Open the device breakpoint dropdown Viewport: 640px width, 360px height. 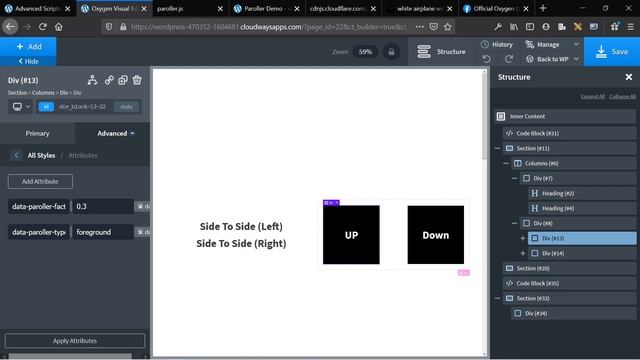(21, 107)
